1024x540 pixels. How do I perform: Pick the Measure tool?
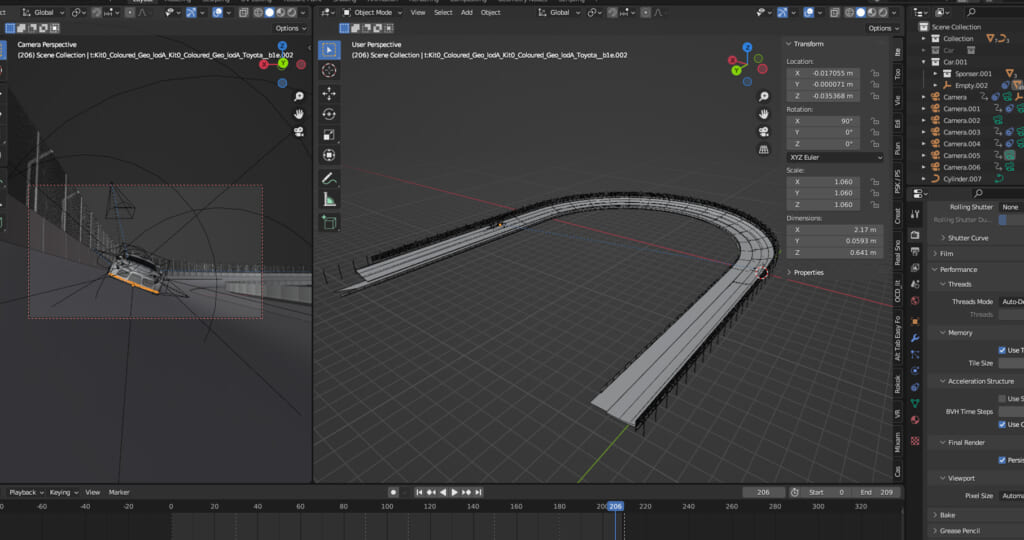[x=329, y=200]
